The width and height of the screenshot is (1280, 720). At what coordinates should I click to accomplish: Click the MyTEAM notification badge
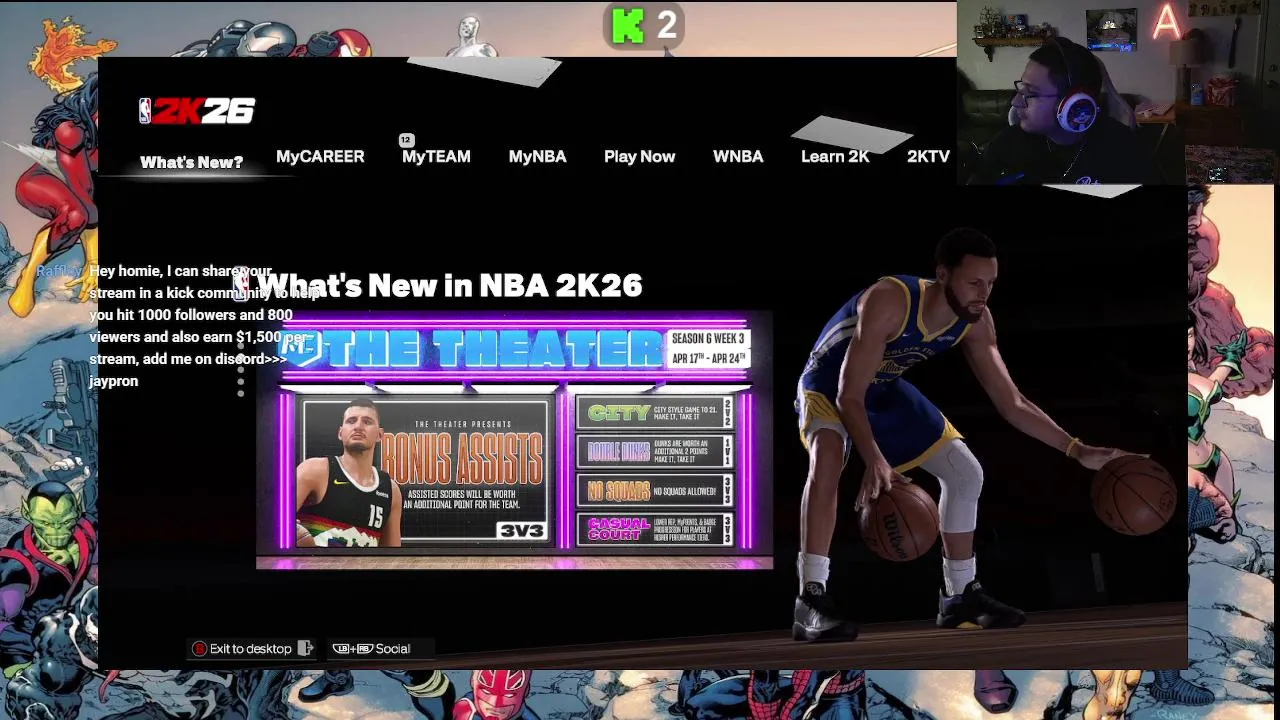[x=406, y=140]
